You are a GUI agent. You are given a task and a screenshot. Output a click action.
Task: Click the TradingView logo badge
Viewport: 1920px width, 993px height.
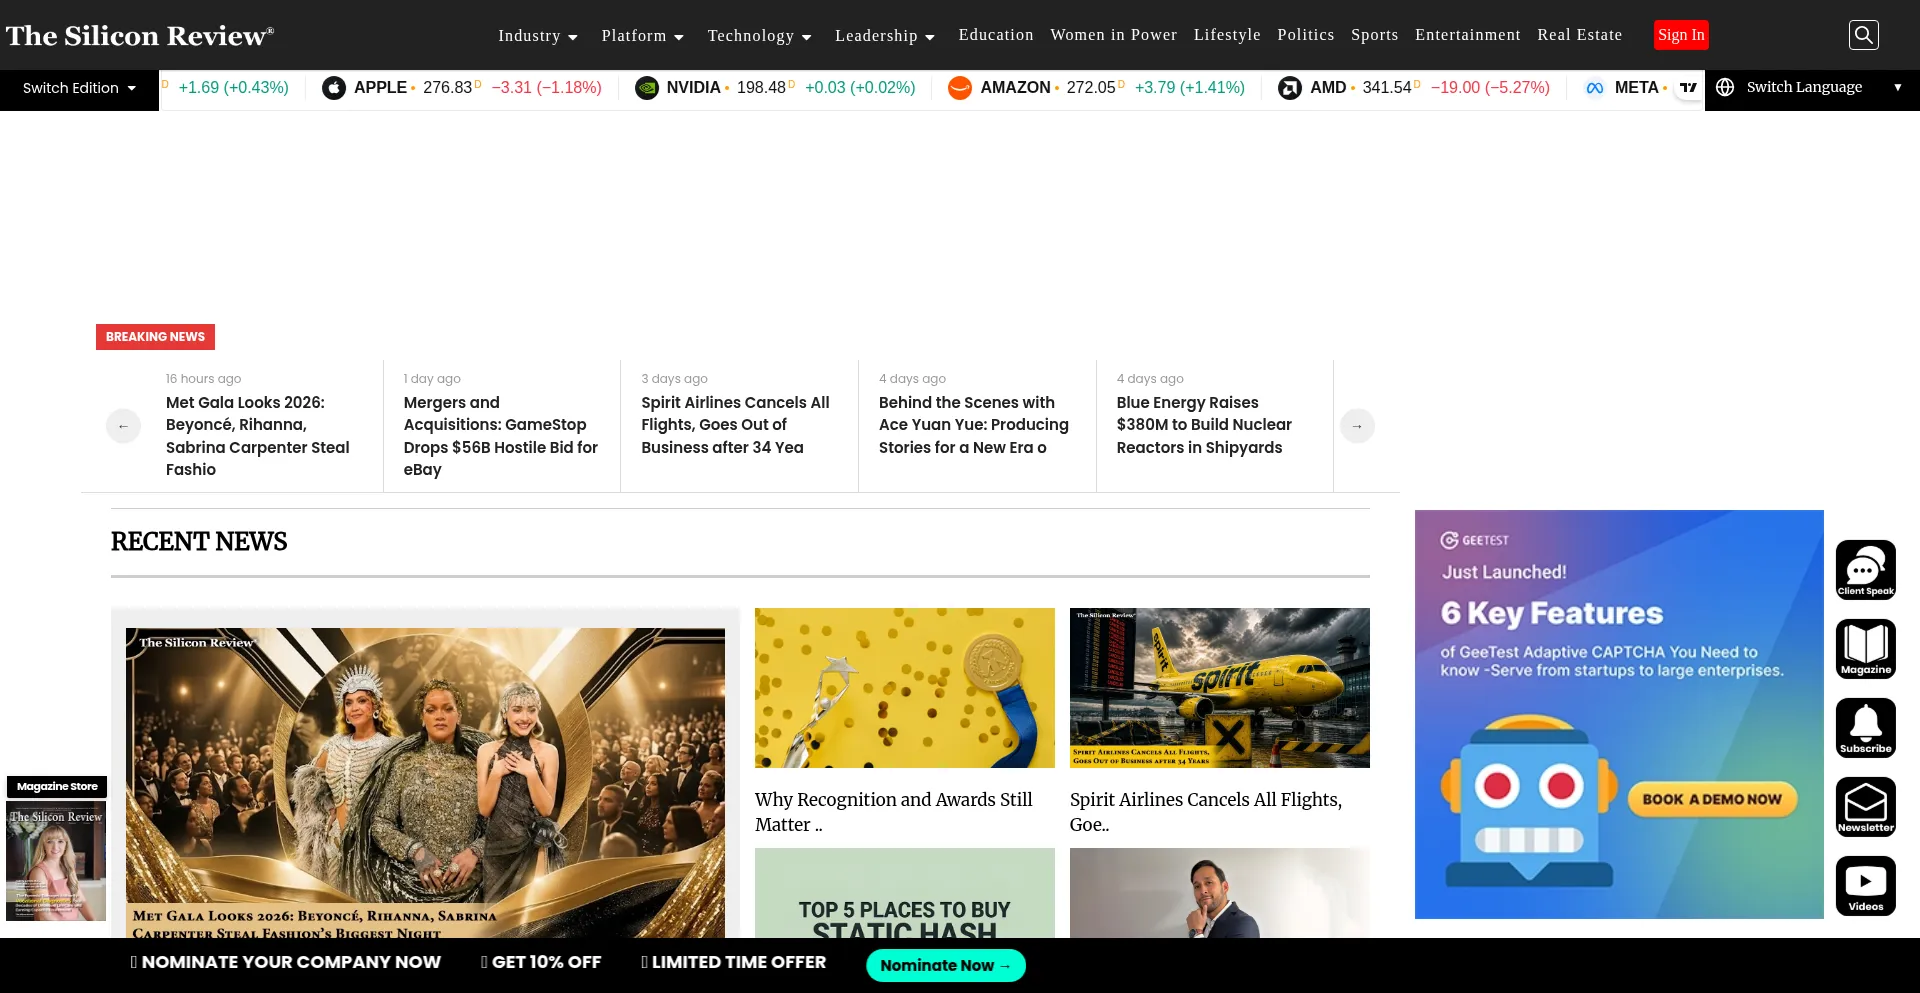[1688, 87]
